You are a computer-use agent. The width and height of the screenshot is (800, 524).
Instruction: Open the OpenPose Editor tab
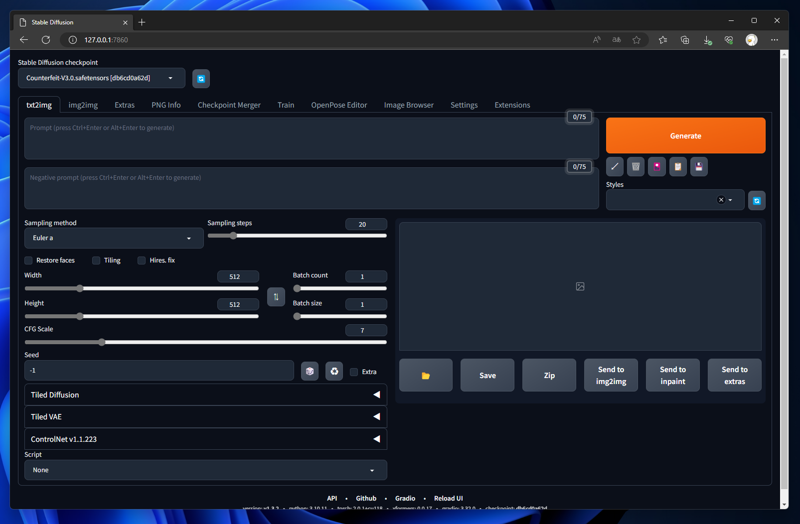pyautogui.click(x=339, y=105)
